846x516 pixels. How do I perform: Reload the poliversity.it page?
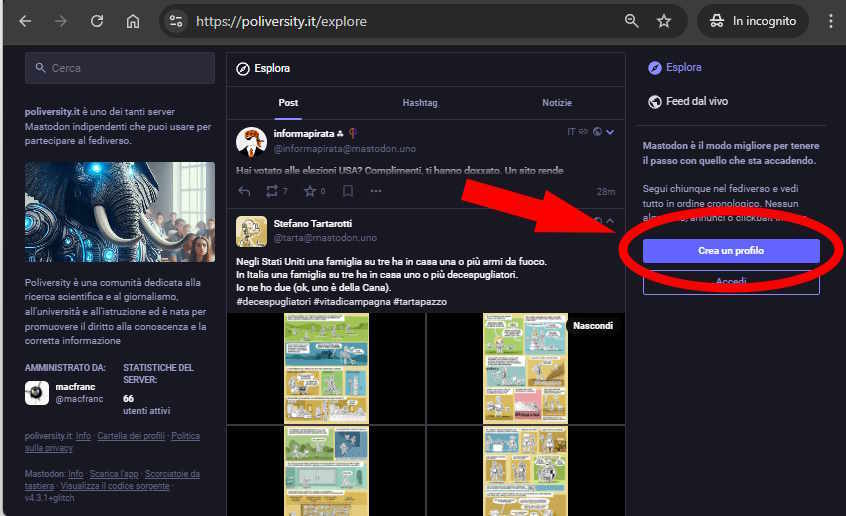coord(97,21)
